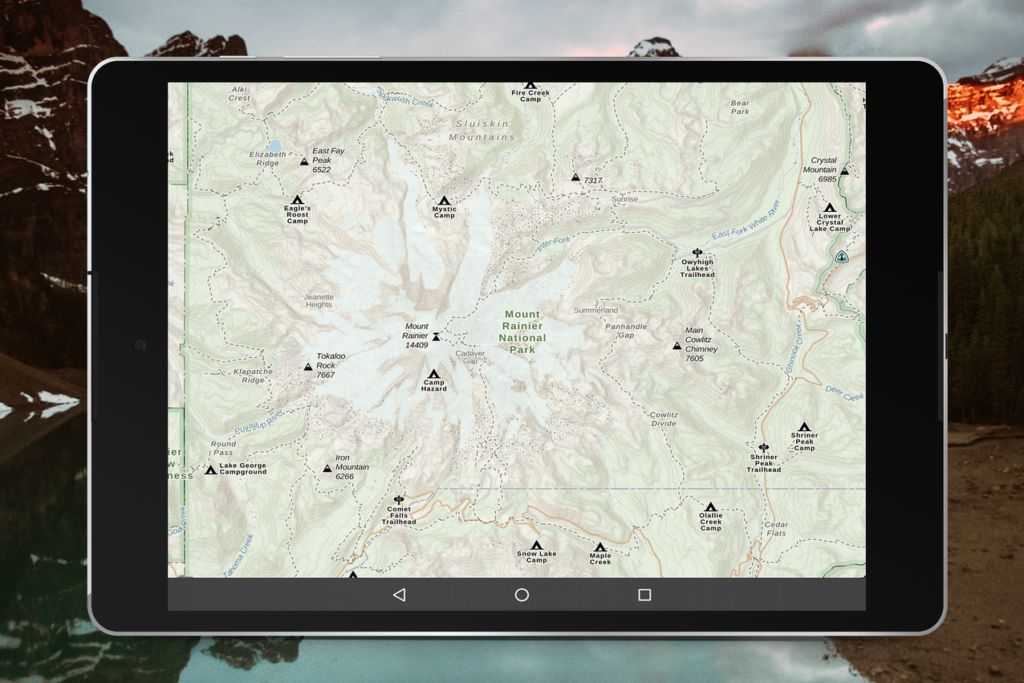This screenshot has width=1024, height=683.
Task: Tap the Mystic Camp tent icon
Action: [444, 199]
